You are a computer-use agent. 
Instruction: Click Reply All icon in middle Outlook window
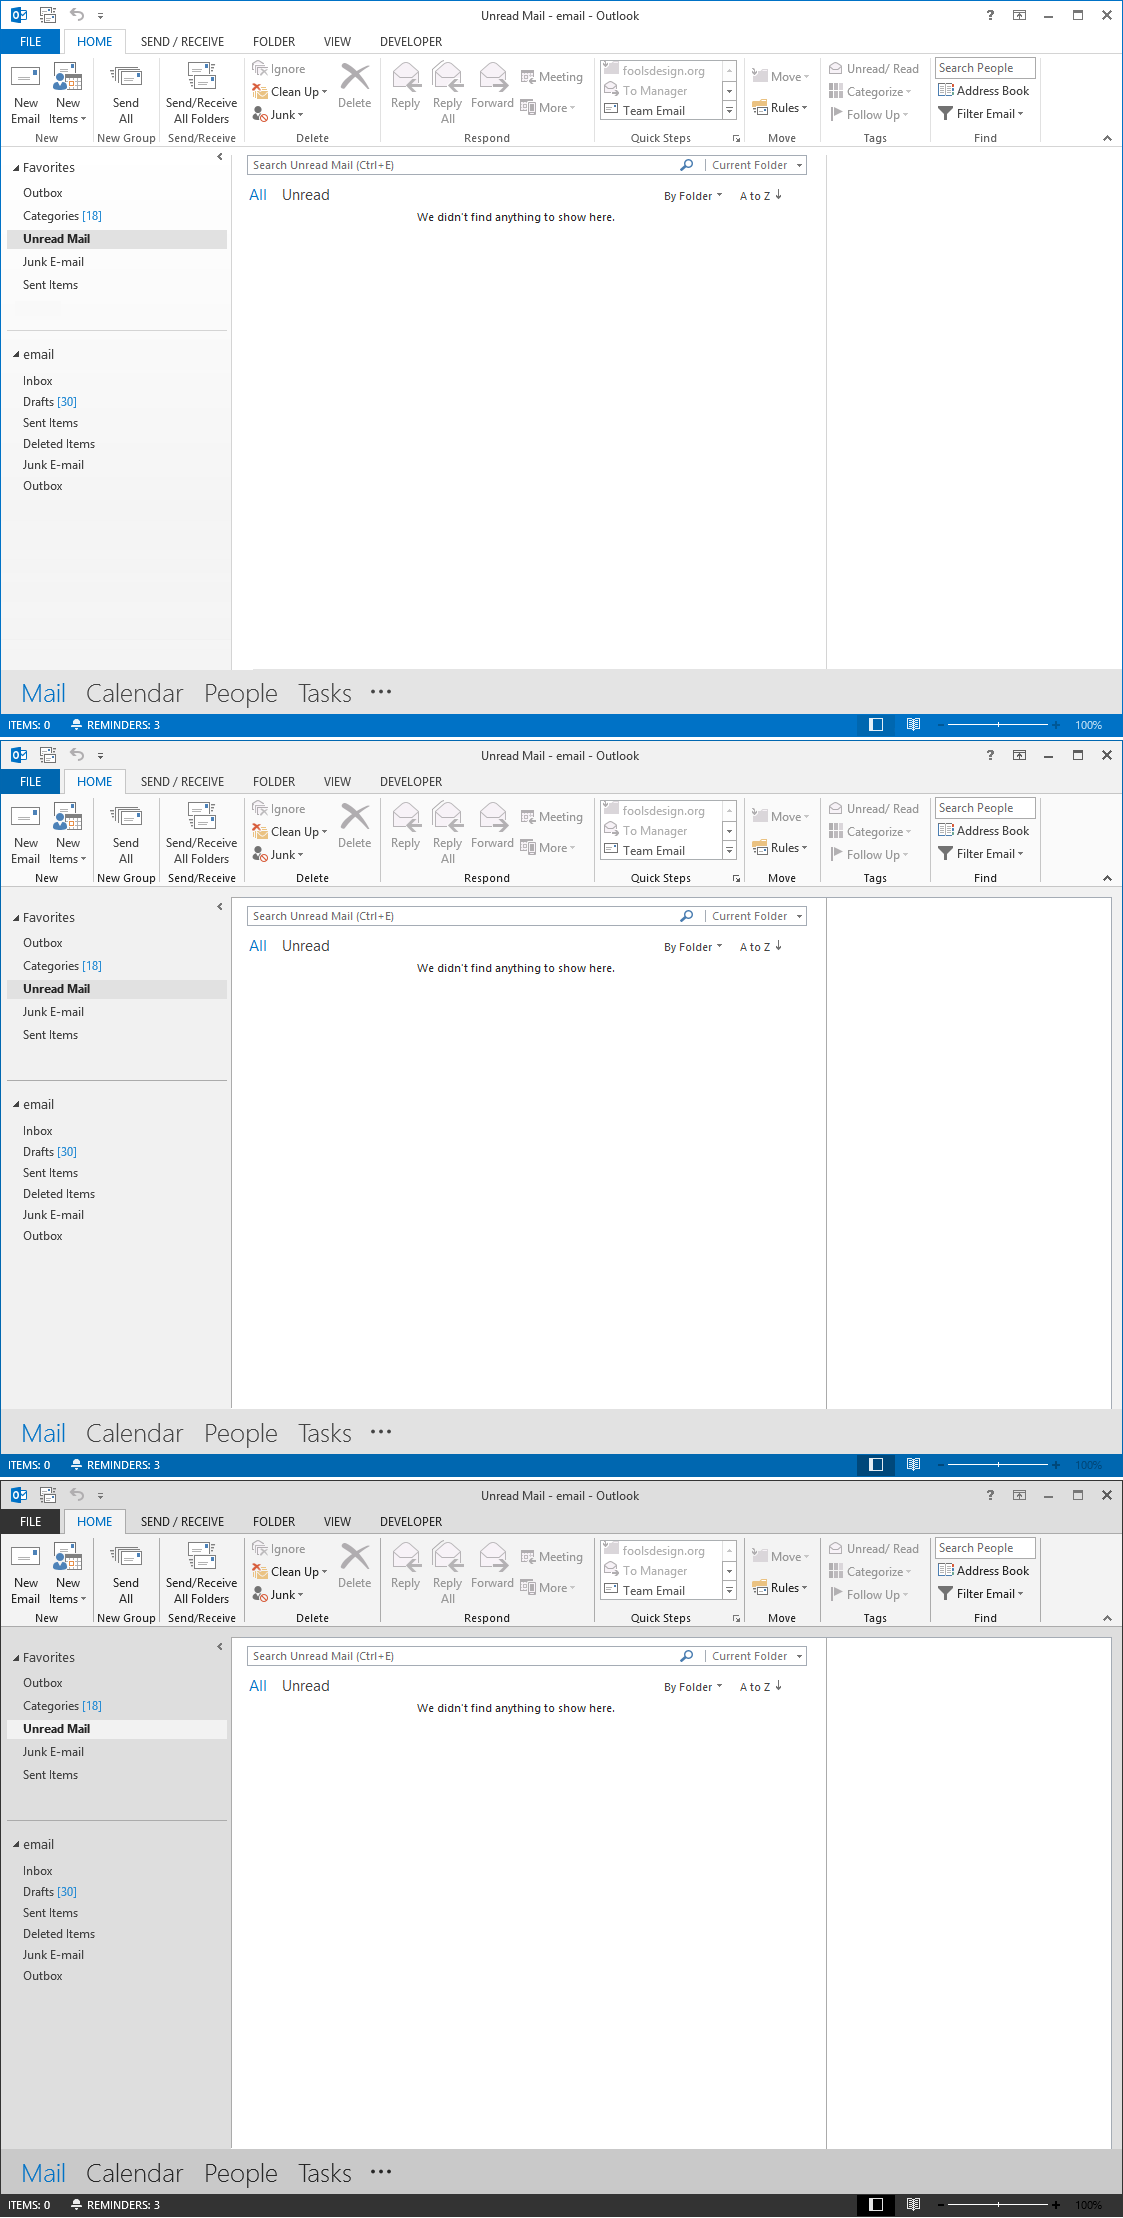pos(447,817)
